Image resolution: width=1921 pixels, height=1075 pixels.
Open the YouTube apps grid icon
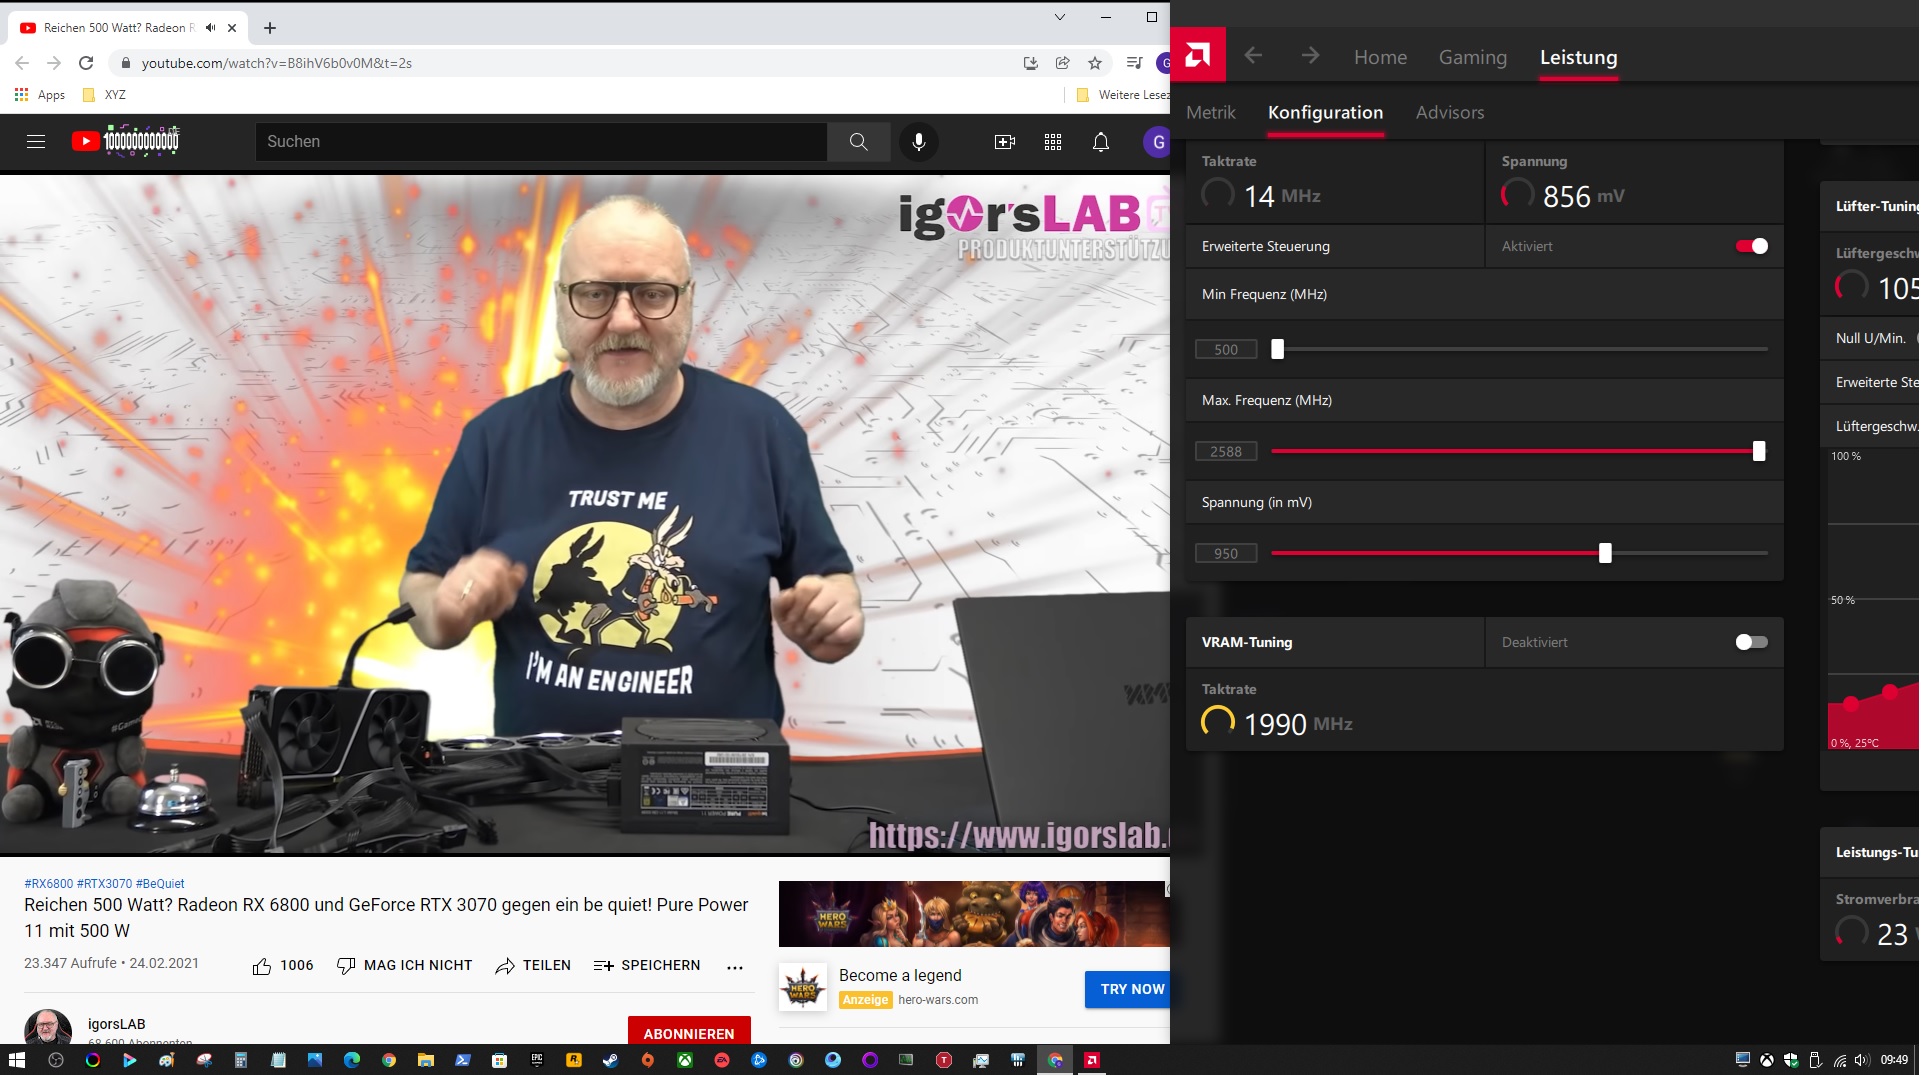1052,142
